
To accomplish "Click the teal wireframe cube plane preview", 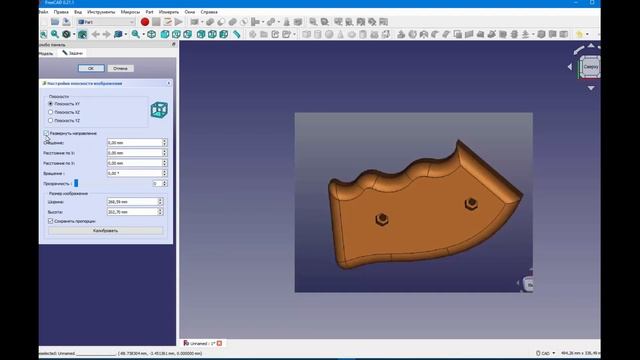I will coord(159,110).
